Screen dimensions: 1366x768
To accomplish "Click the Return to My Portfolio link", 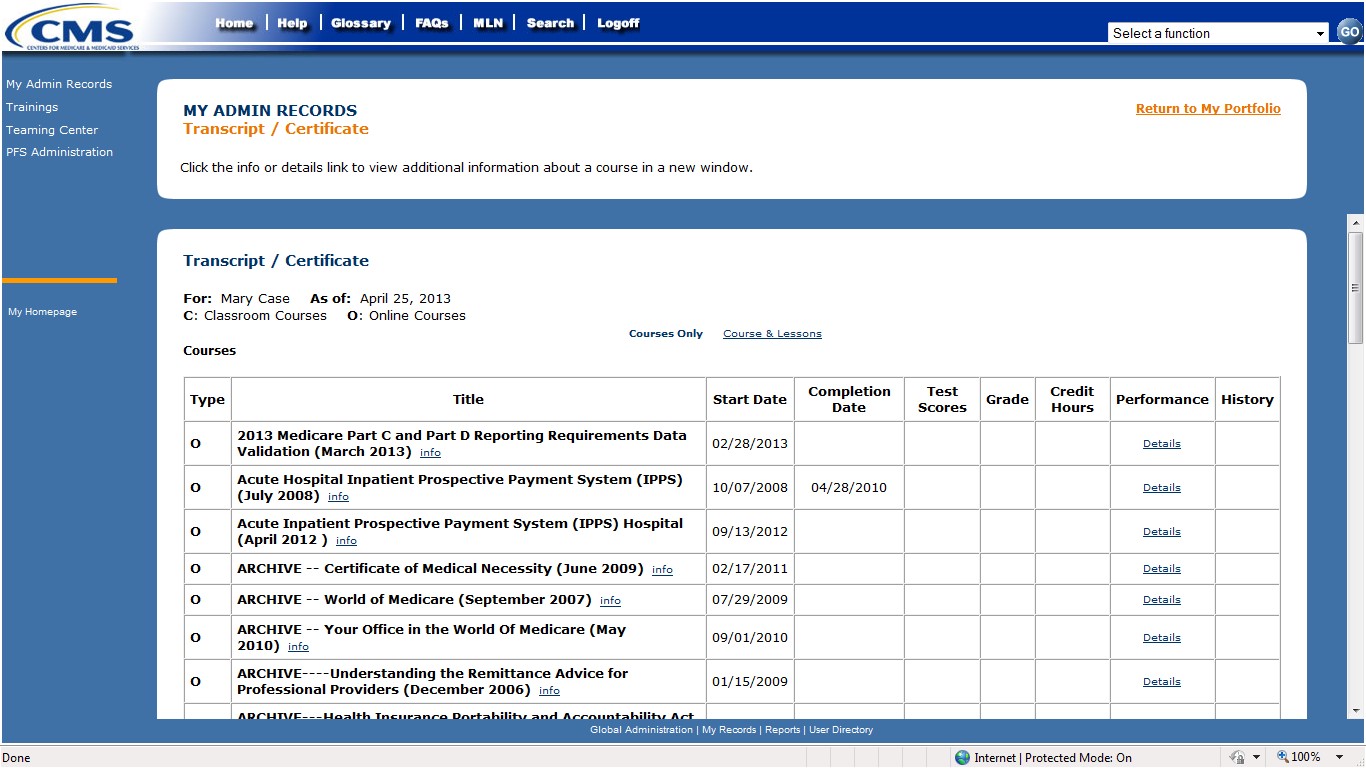I will click(1207, 109).
